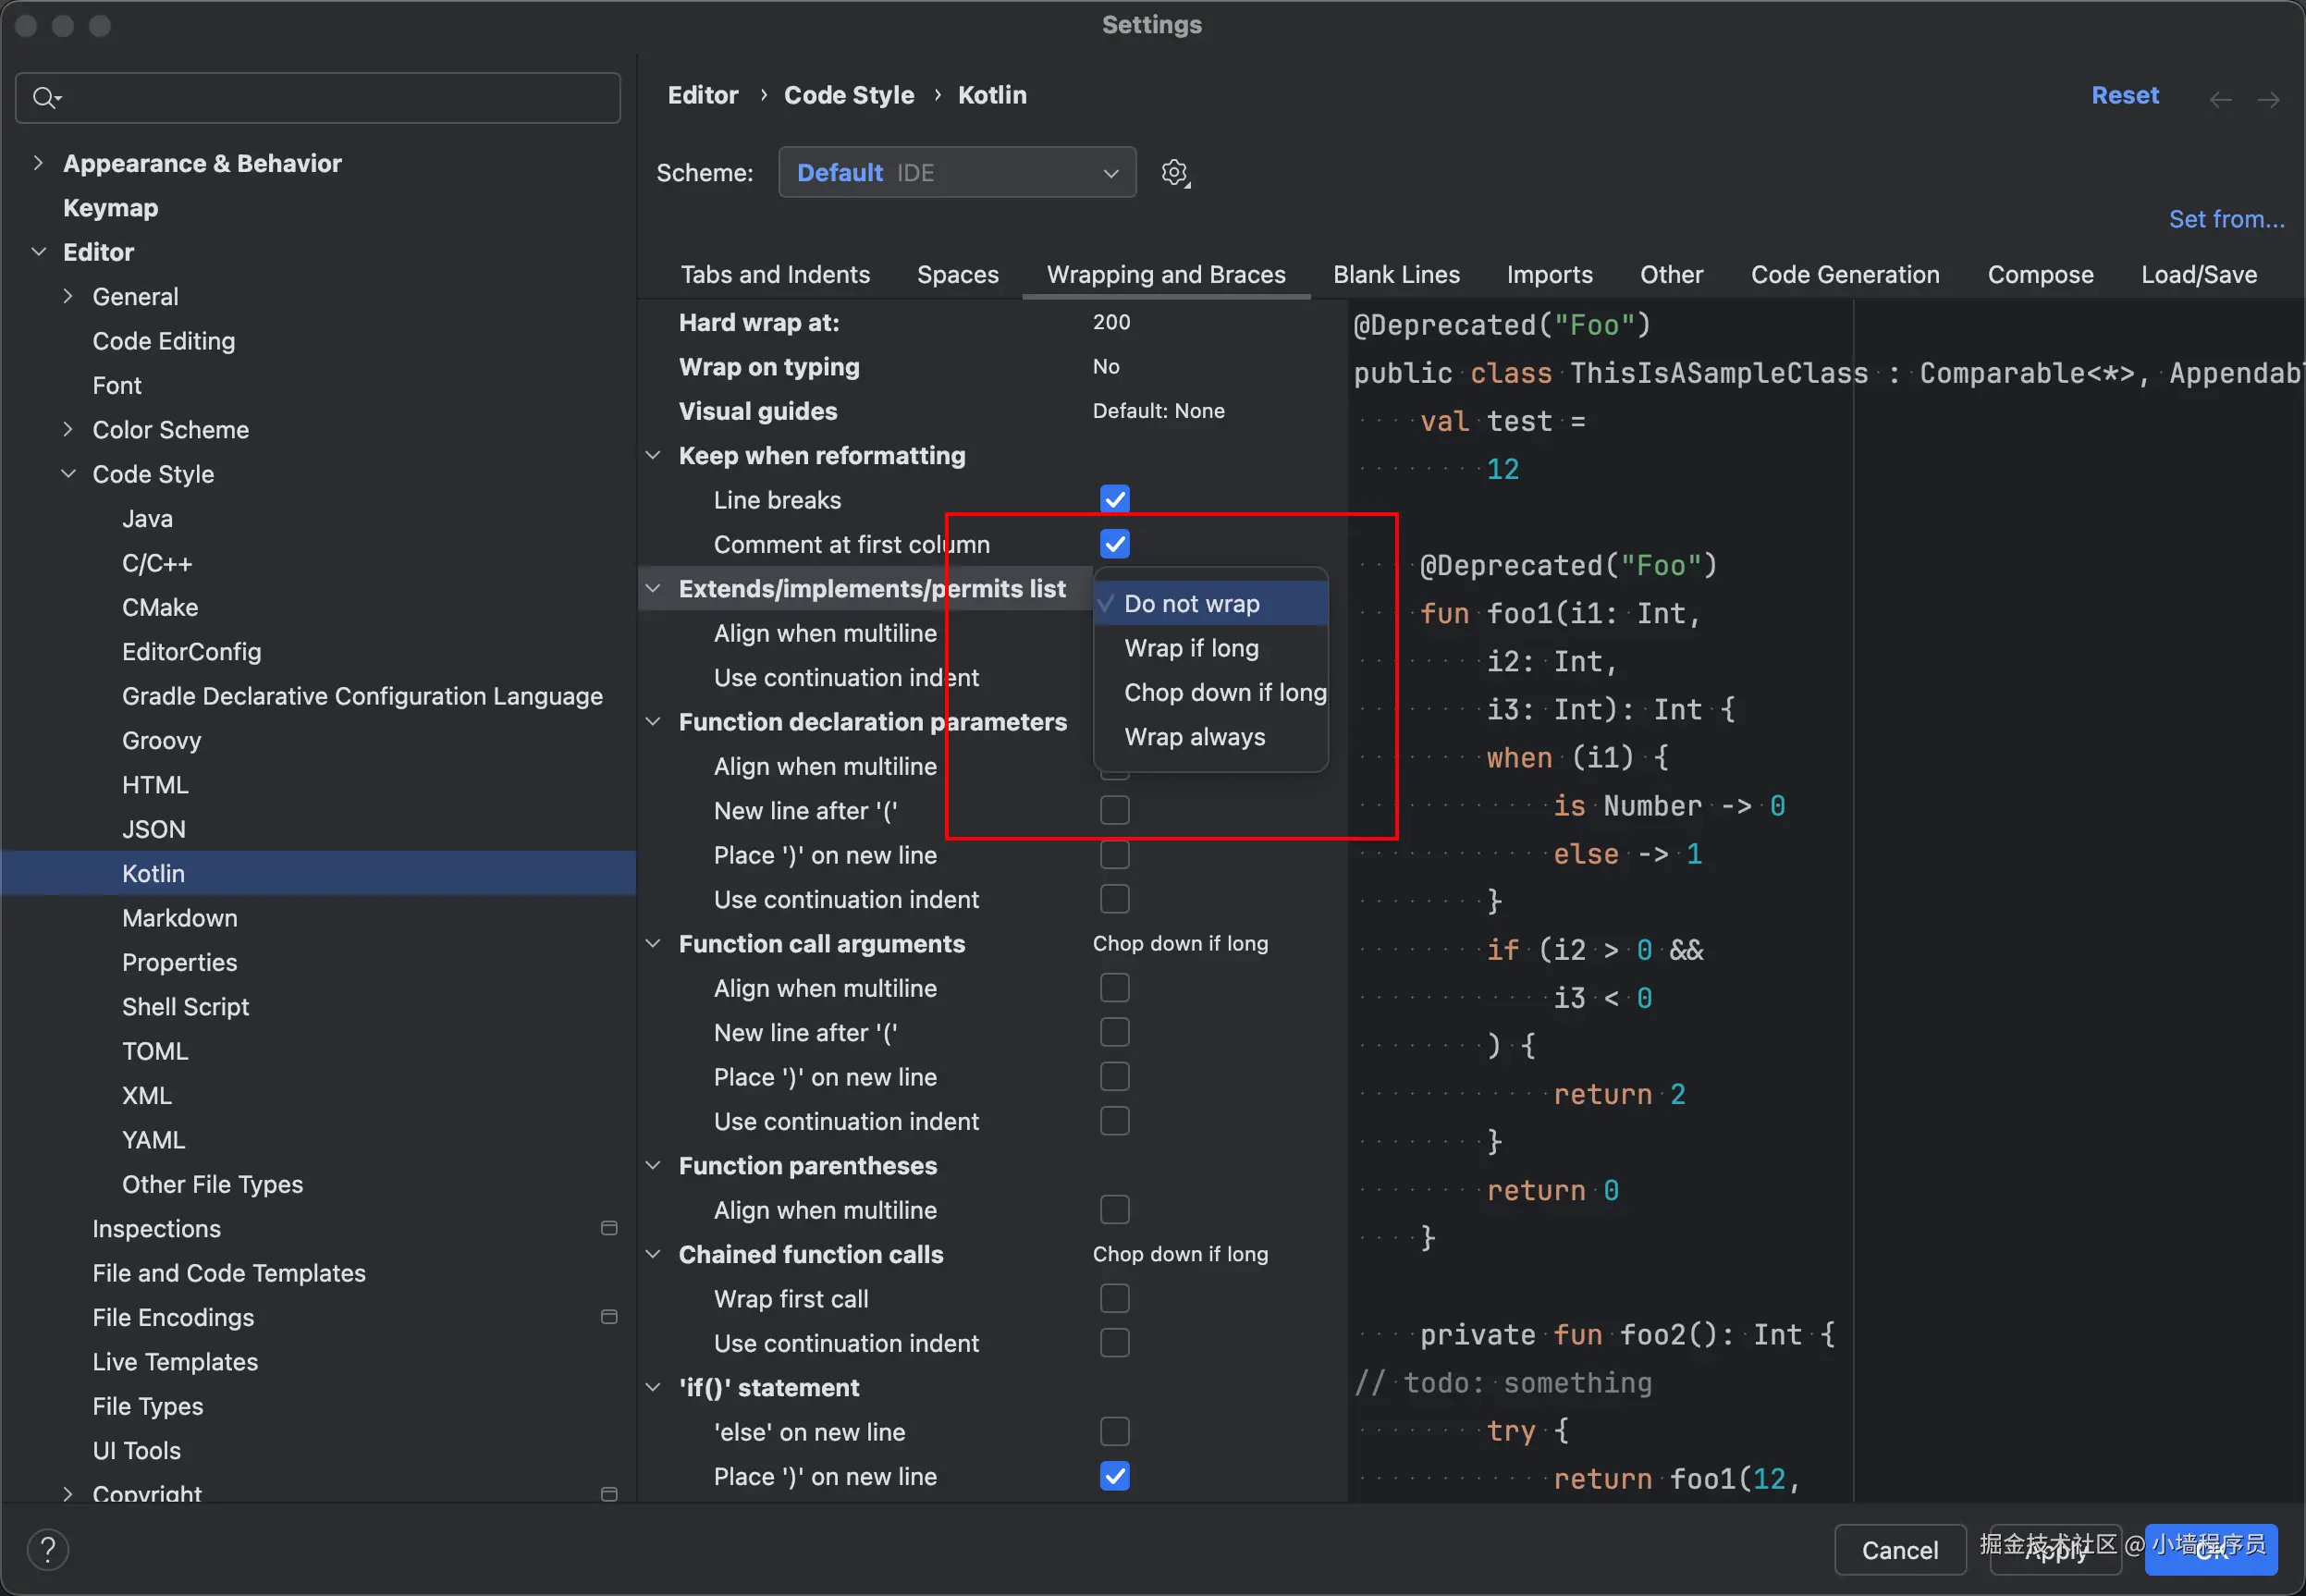2306x1596 pixels.
Task: Click the search magnifier icon
Action: [x=45, y=98]
